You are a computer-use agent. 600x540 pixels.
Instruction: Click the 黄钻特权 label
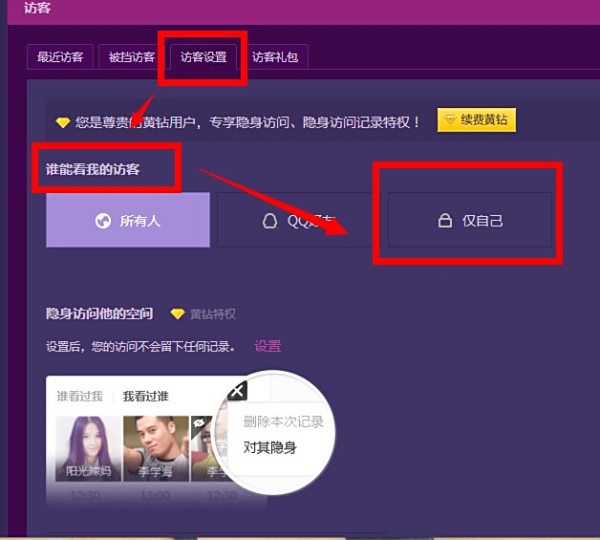tap(213, 314)
